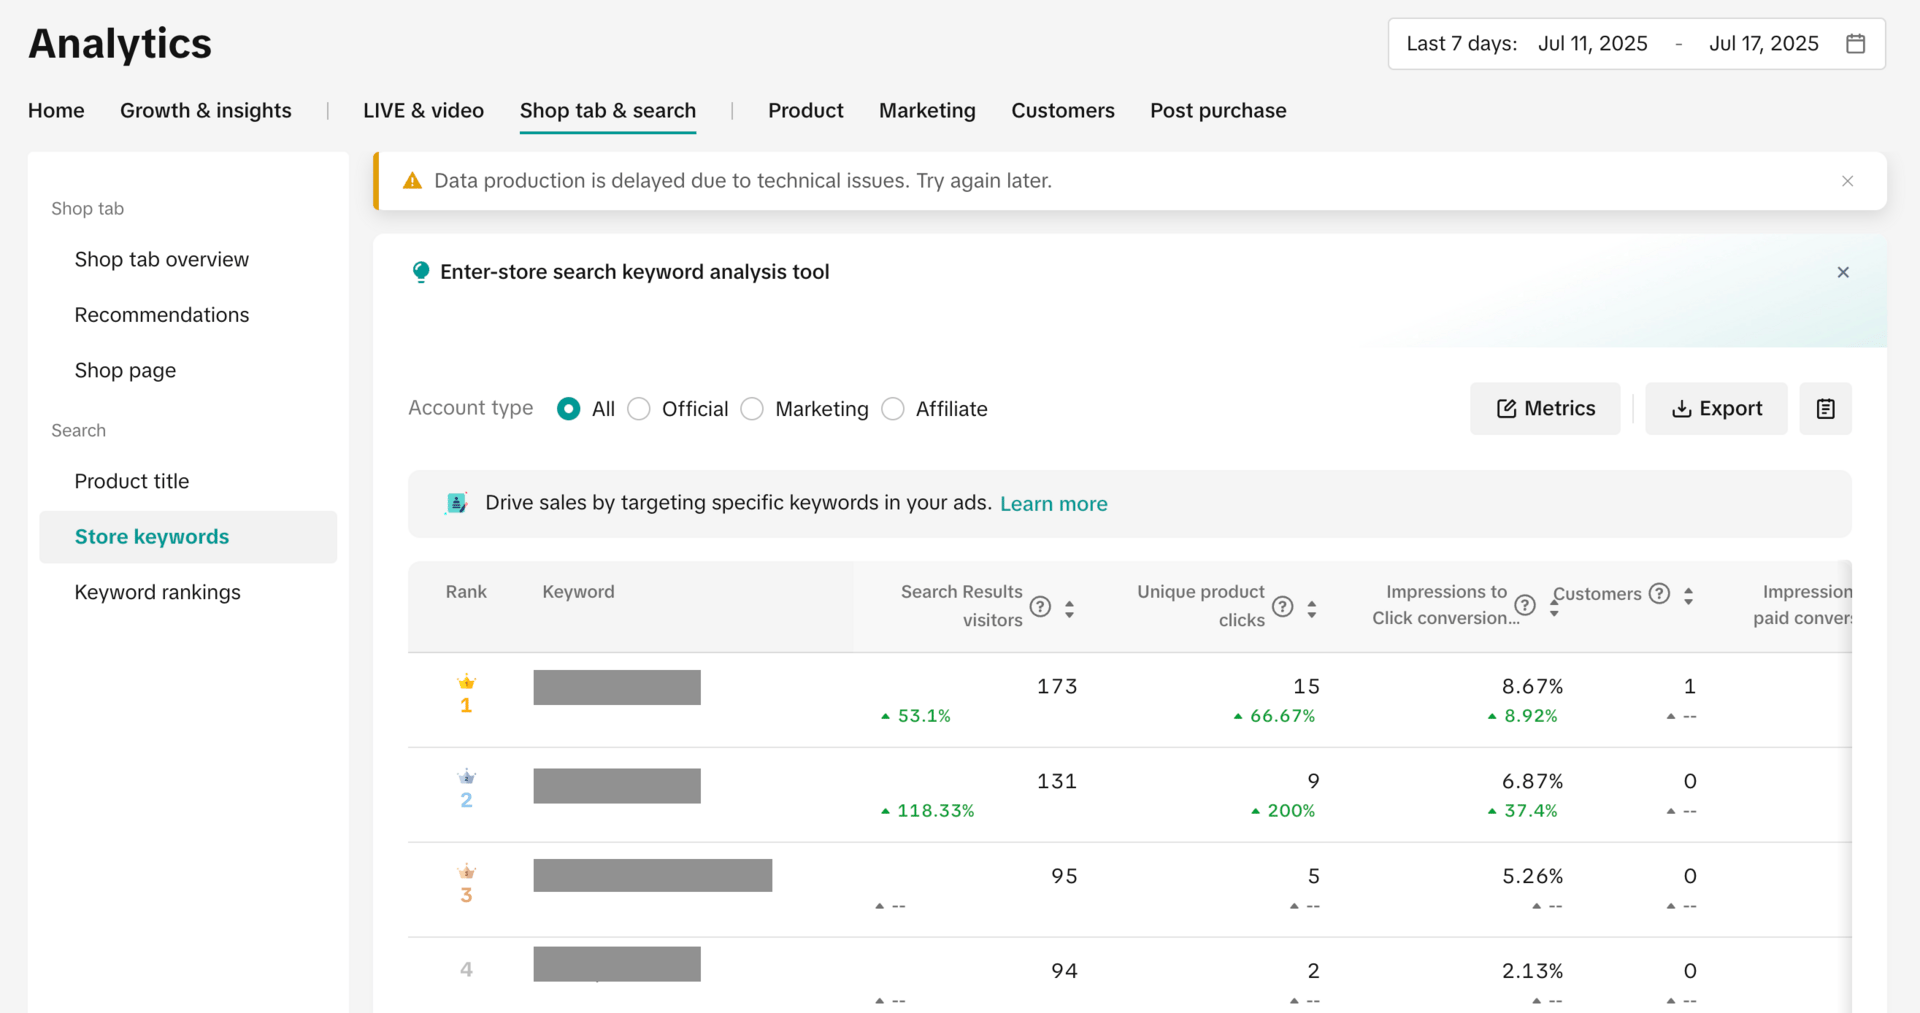This screenshot has height=1013, width=1920.
Task: Close the keyword analysis tool panel
Action: click(1843, 272)
